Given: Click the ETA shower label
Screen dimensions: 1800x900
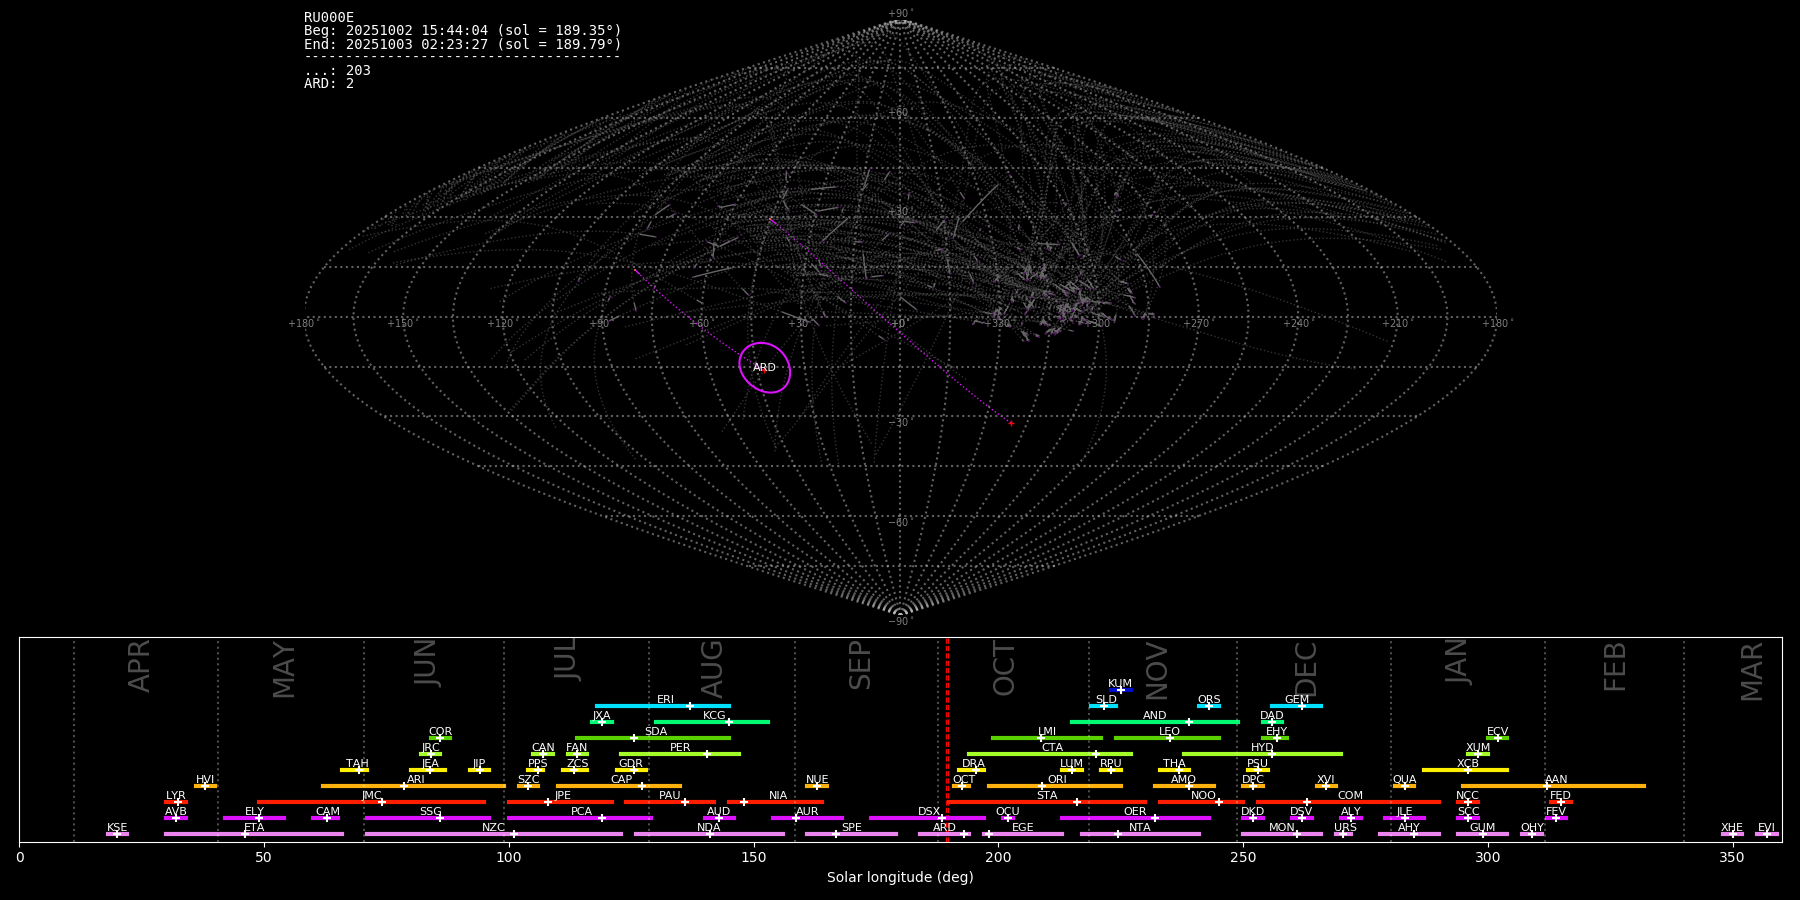Looking at the screenshot, I should coord(254,828).
